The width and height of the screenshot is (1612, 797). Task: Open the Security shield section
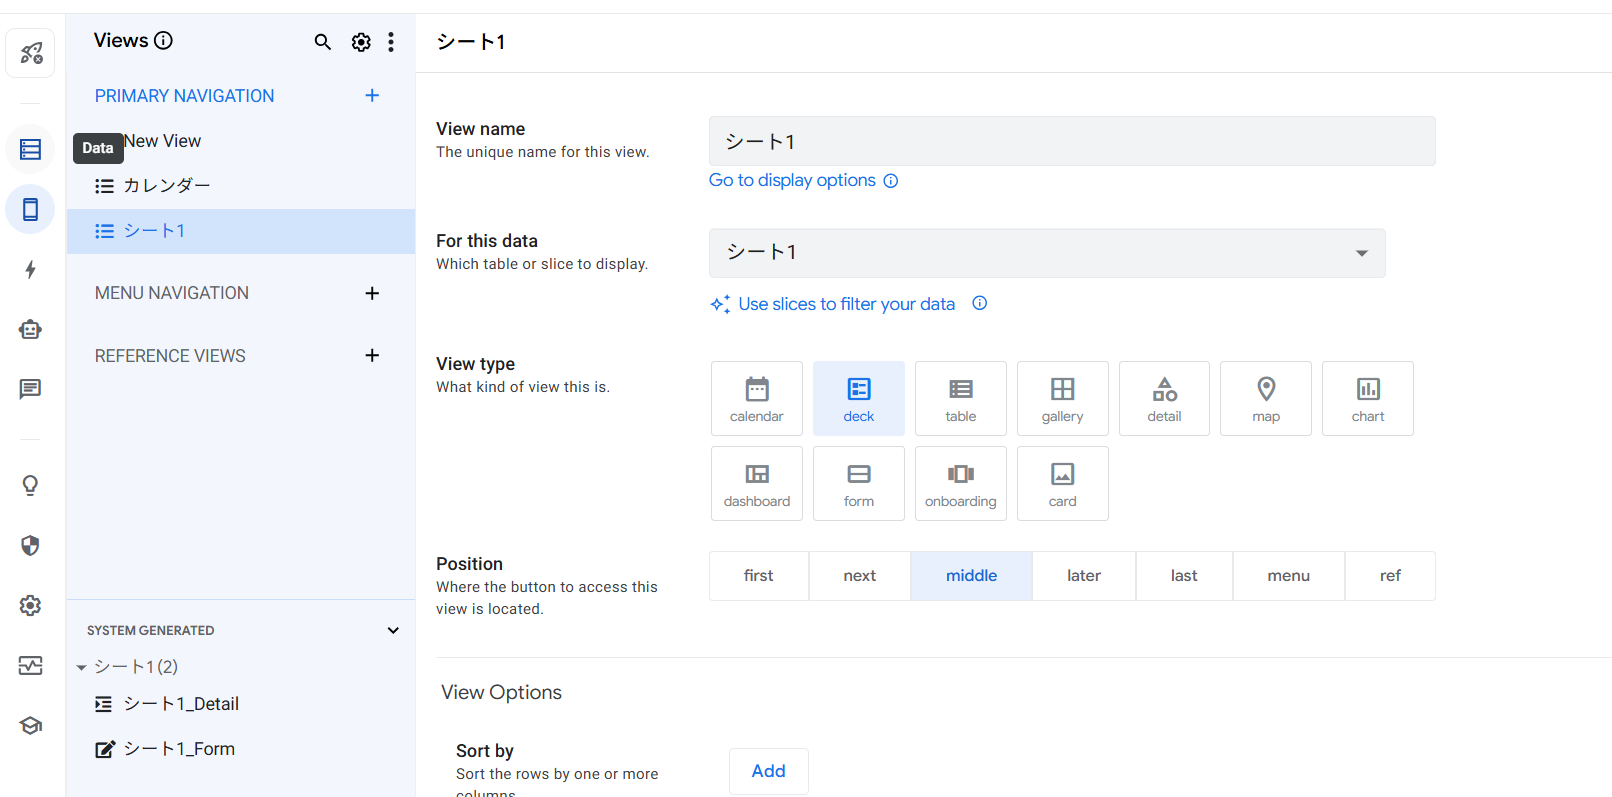[x=31, y=545]
